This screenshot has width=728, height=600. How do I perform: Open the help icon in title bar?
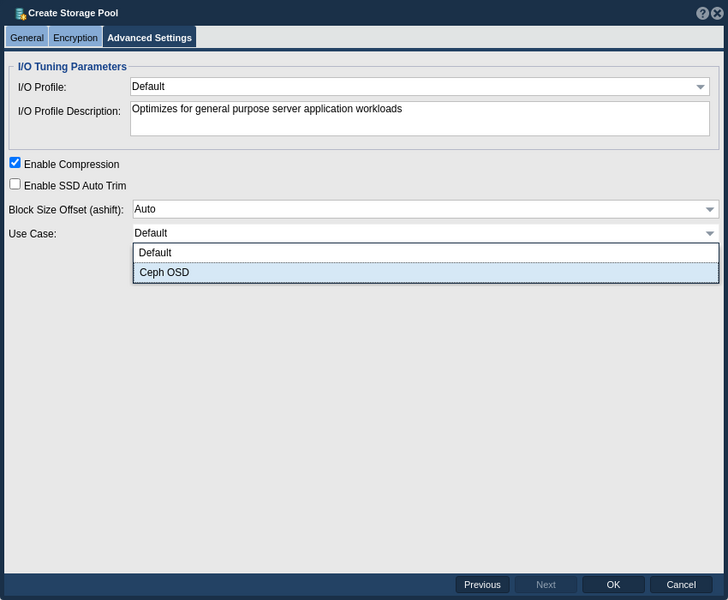pyautogui.click(x=702, y=13)
